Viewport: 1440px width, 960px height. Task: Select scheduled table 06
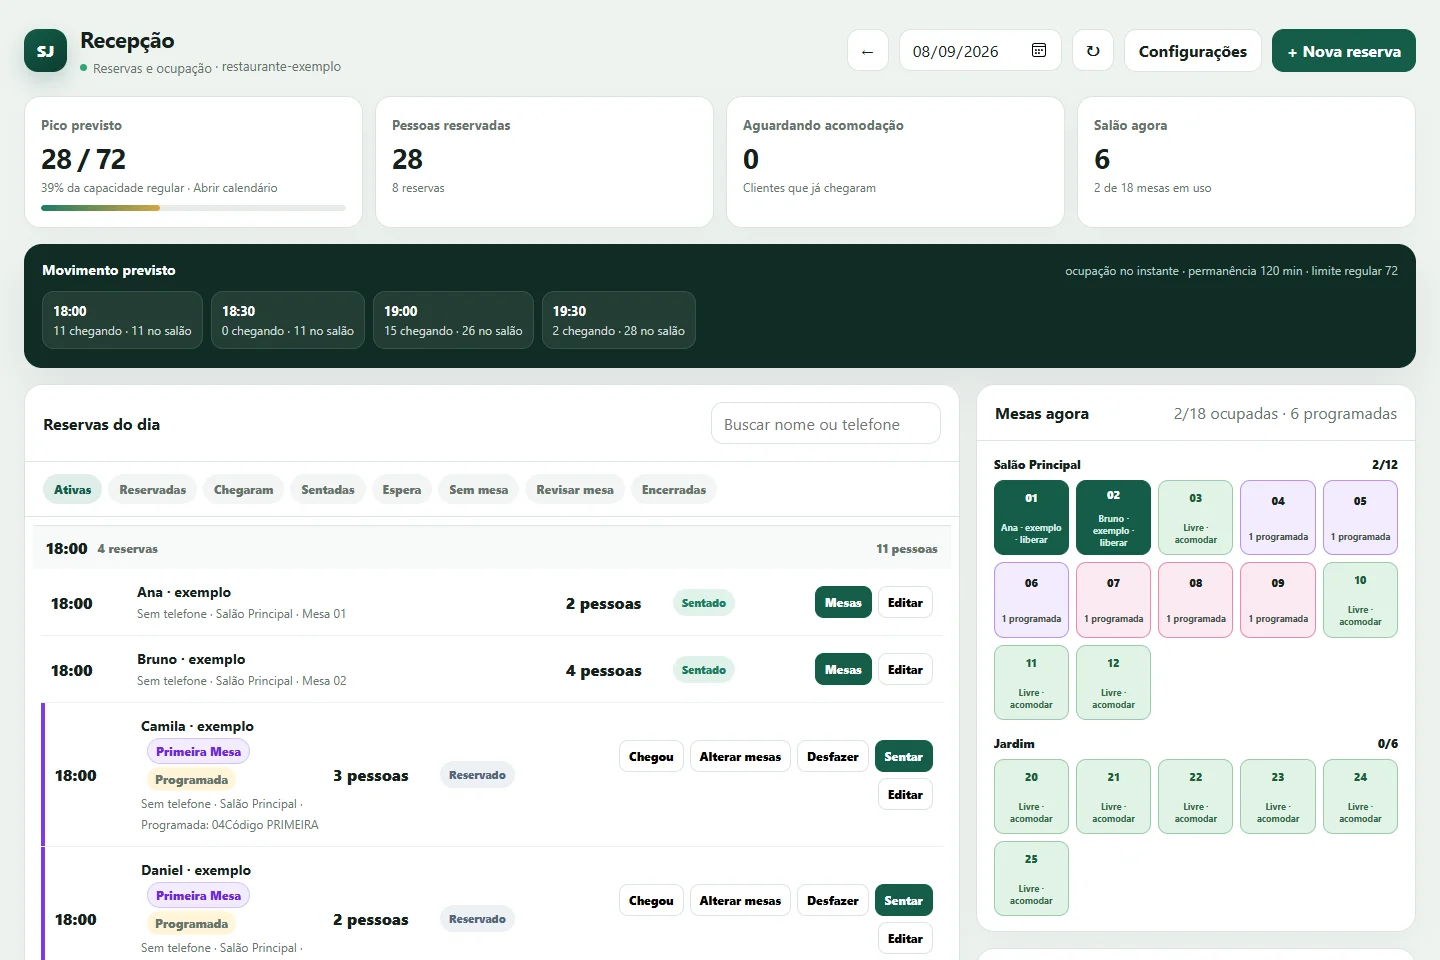pyautogui.click(x=1031, y=600)
